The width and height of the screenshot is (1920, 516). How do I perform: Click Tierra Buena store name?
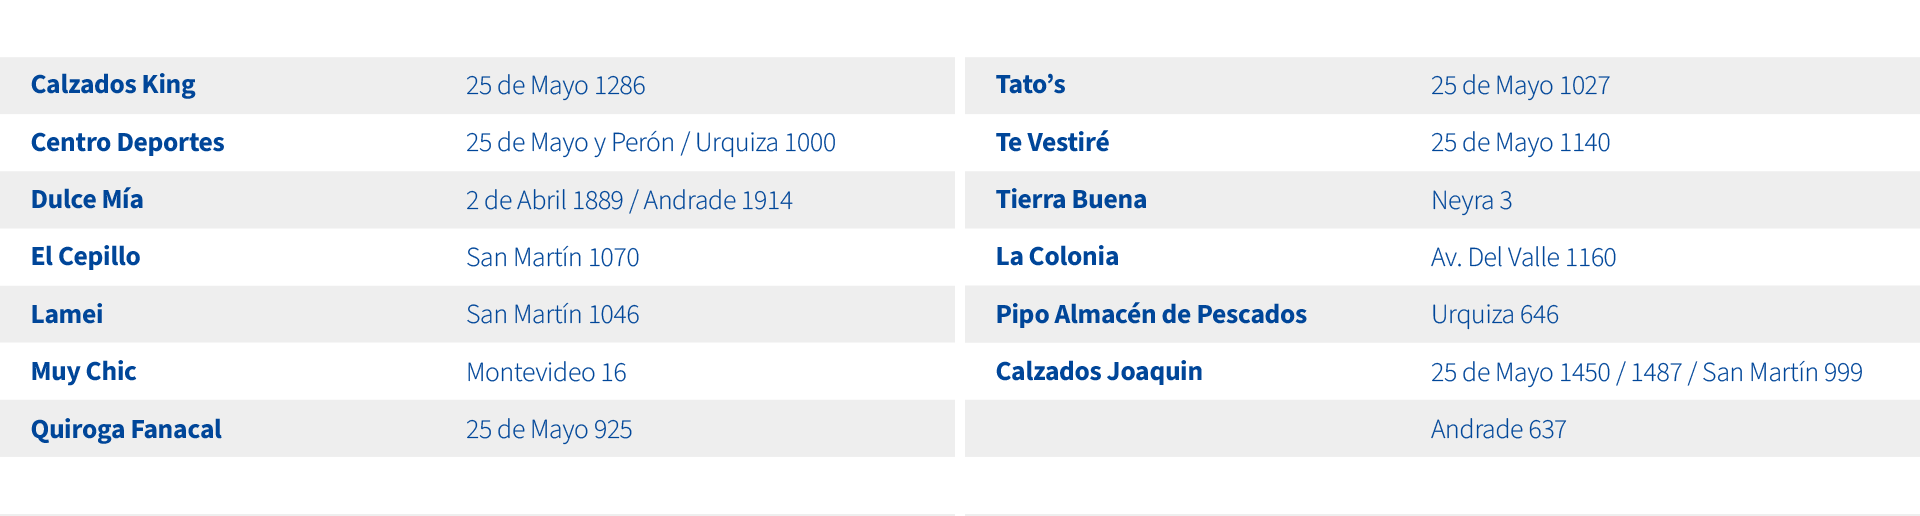(1071, 199)
